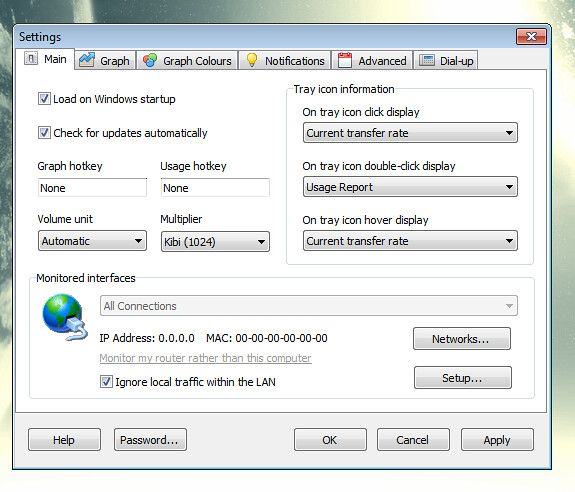575x492 pixels.
Task: Disable Ignore local traffic within the LAN
Action: pyautogui.click(x=106, y=382)
